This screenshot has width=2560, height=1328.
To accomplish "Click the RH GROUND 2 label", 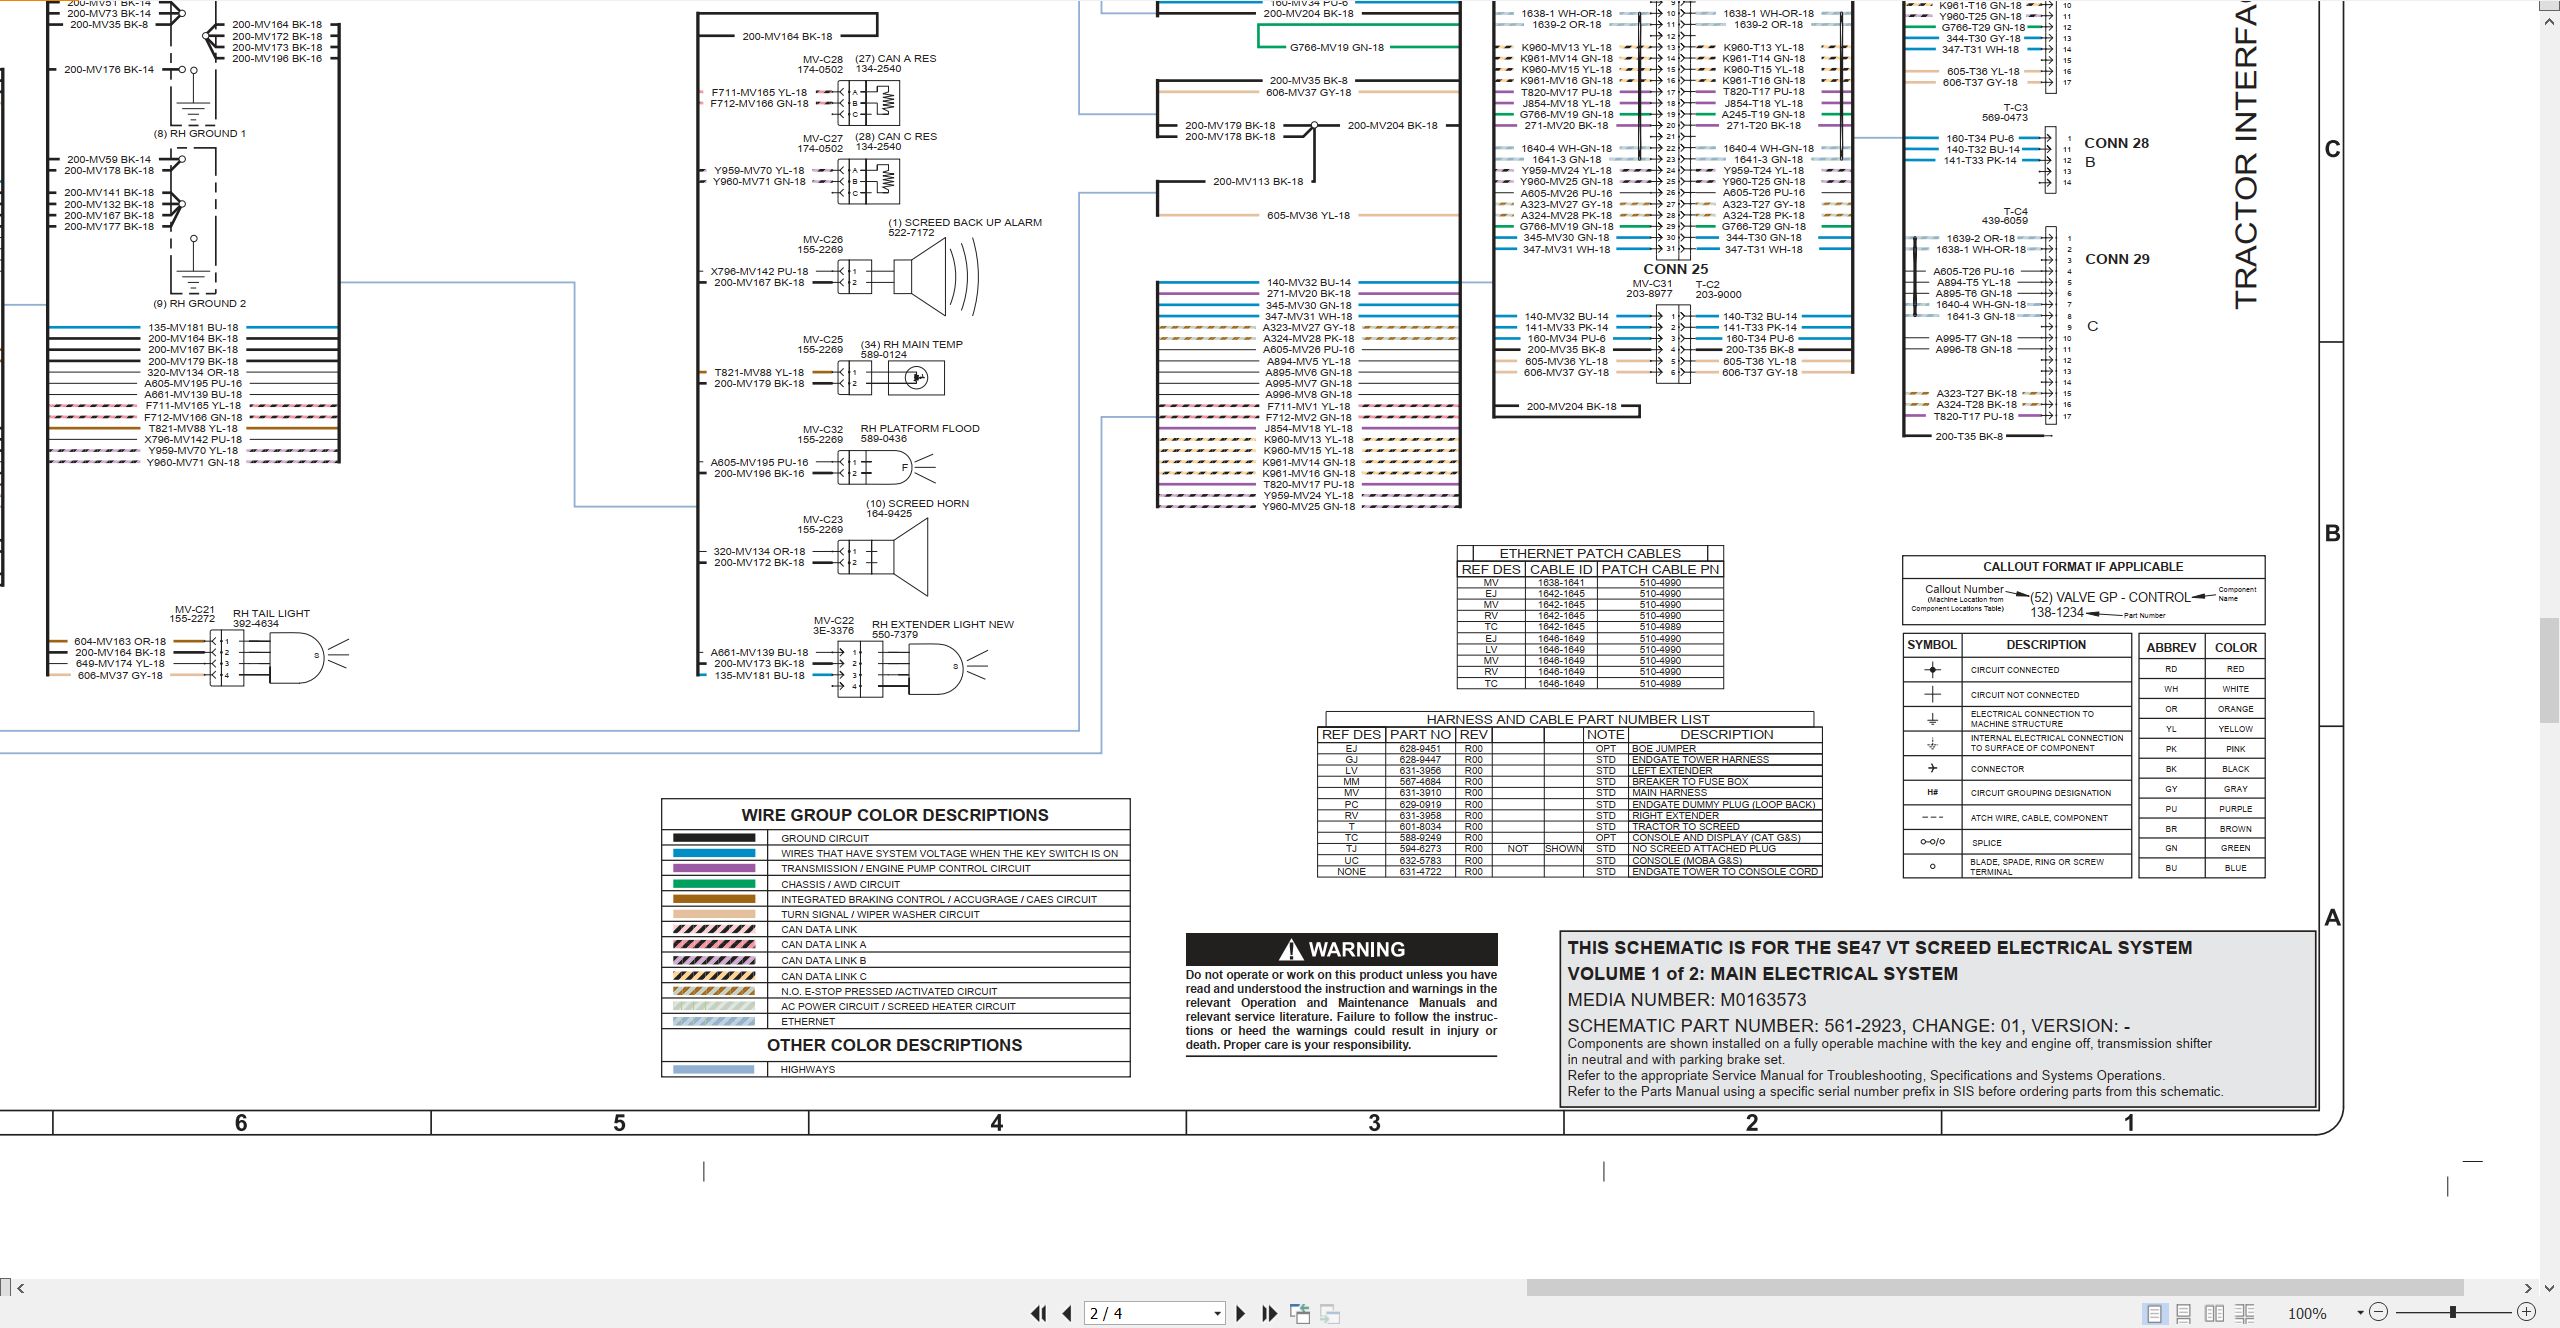I will pyautogui.click(x=199, y=303).
